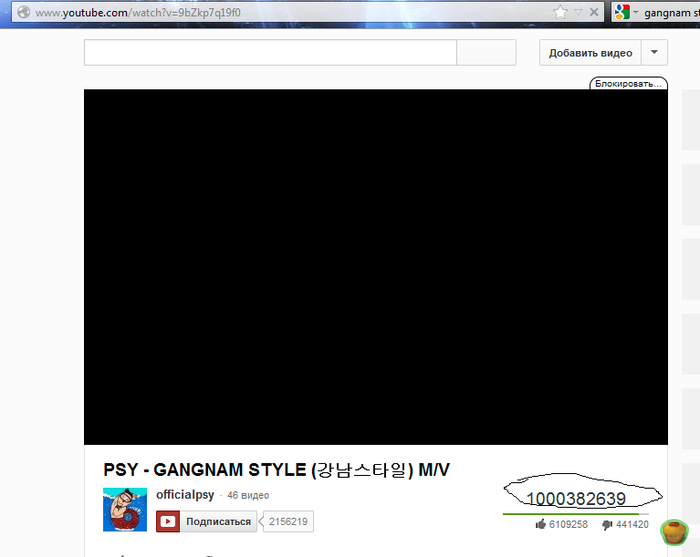
Task: Click the thumbs-up like icon
Action: (541, 524)
